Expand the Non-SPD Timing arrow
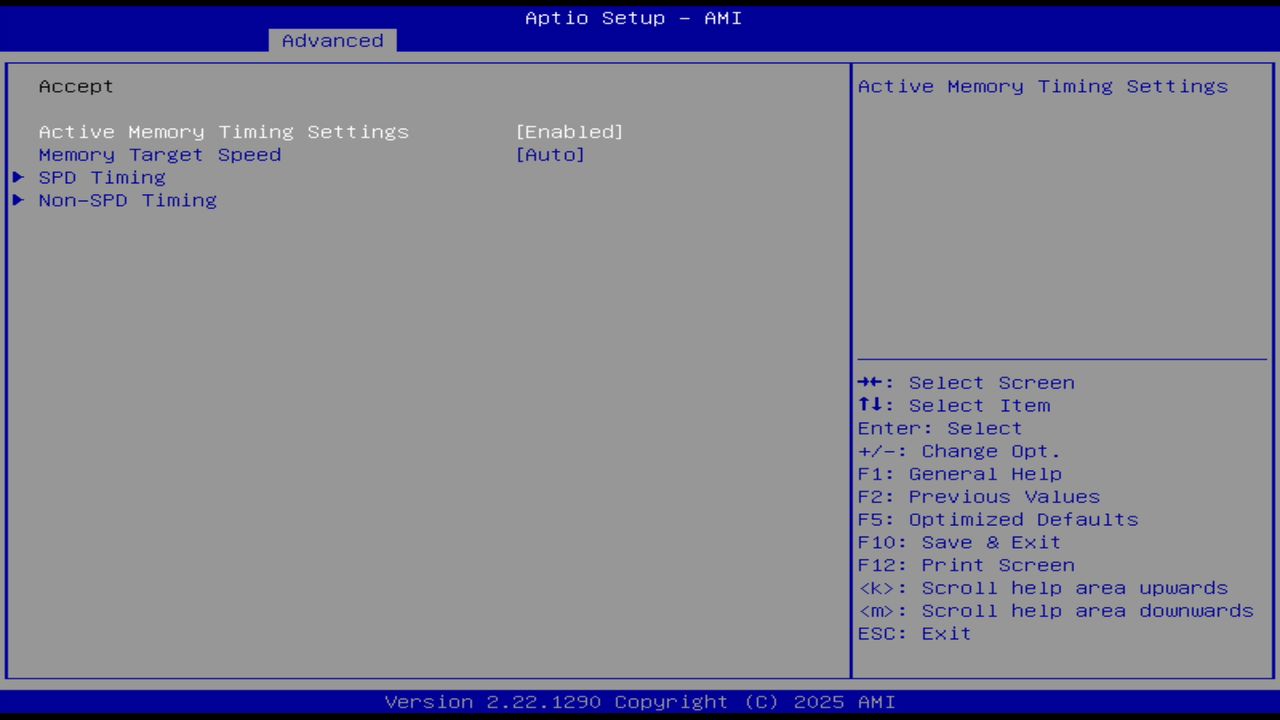The image size is (1280, 720). click(18, 200)
